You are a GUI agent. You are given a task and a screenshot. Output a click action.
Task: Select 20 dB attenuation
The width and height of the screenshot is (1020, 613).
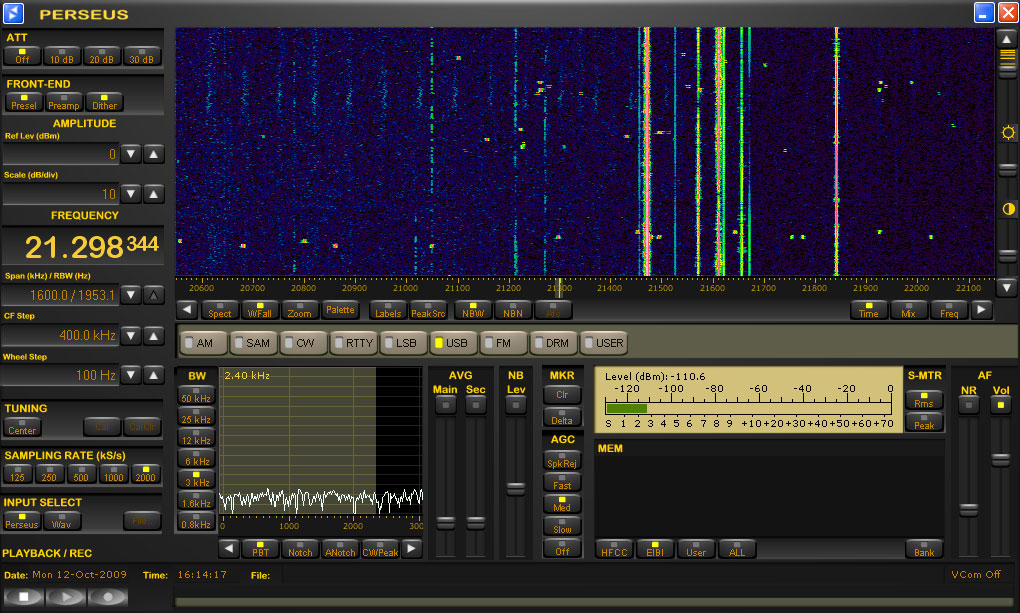click(101, 56)
